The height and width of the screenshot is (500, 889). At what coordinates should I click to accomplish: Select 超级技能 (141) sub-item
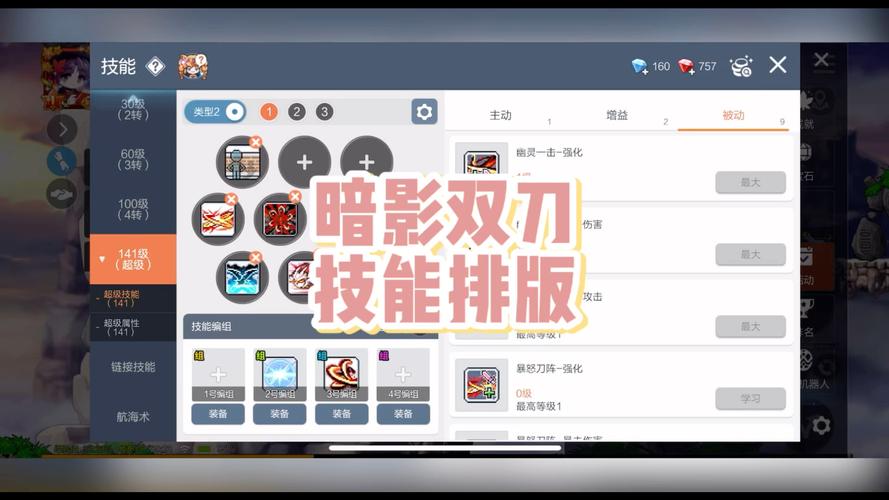tap(133, 298)
